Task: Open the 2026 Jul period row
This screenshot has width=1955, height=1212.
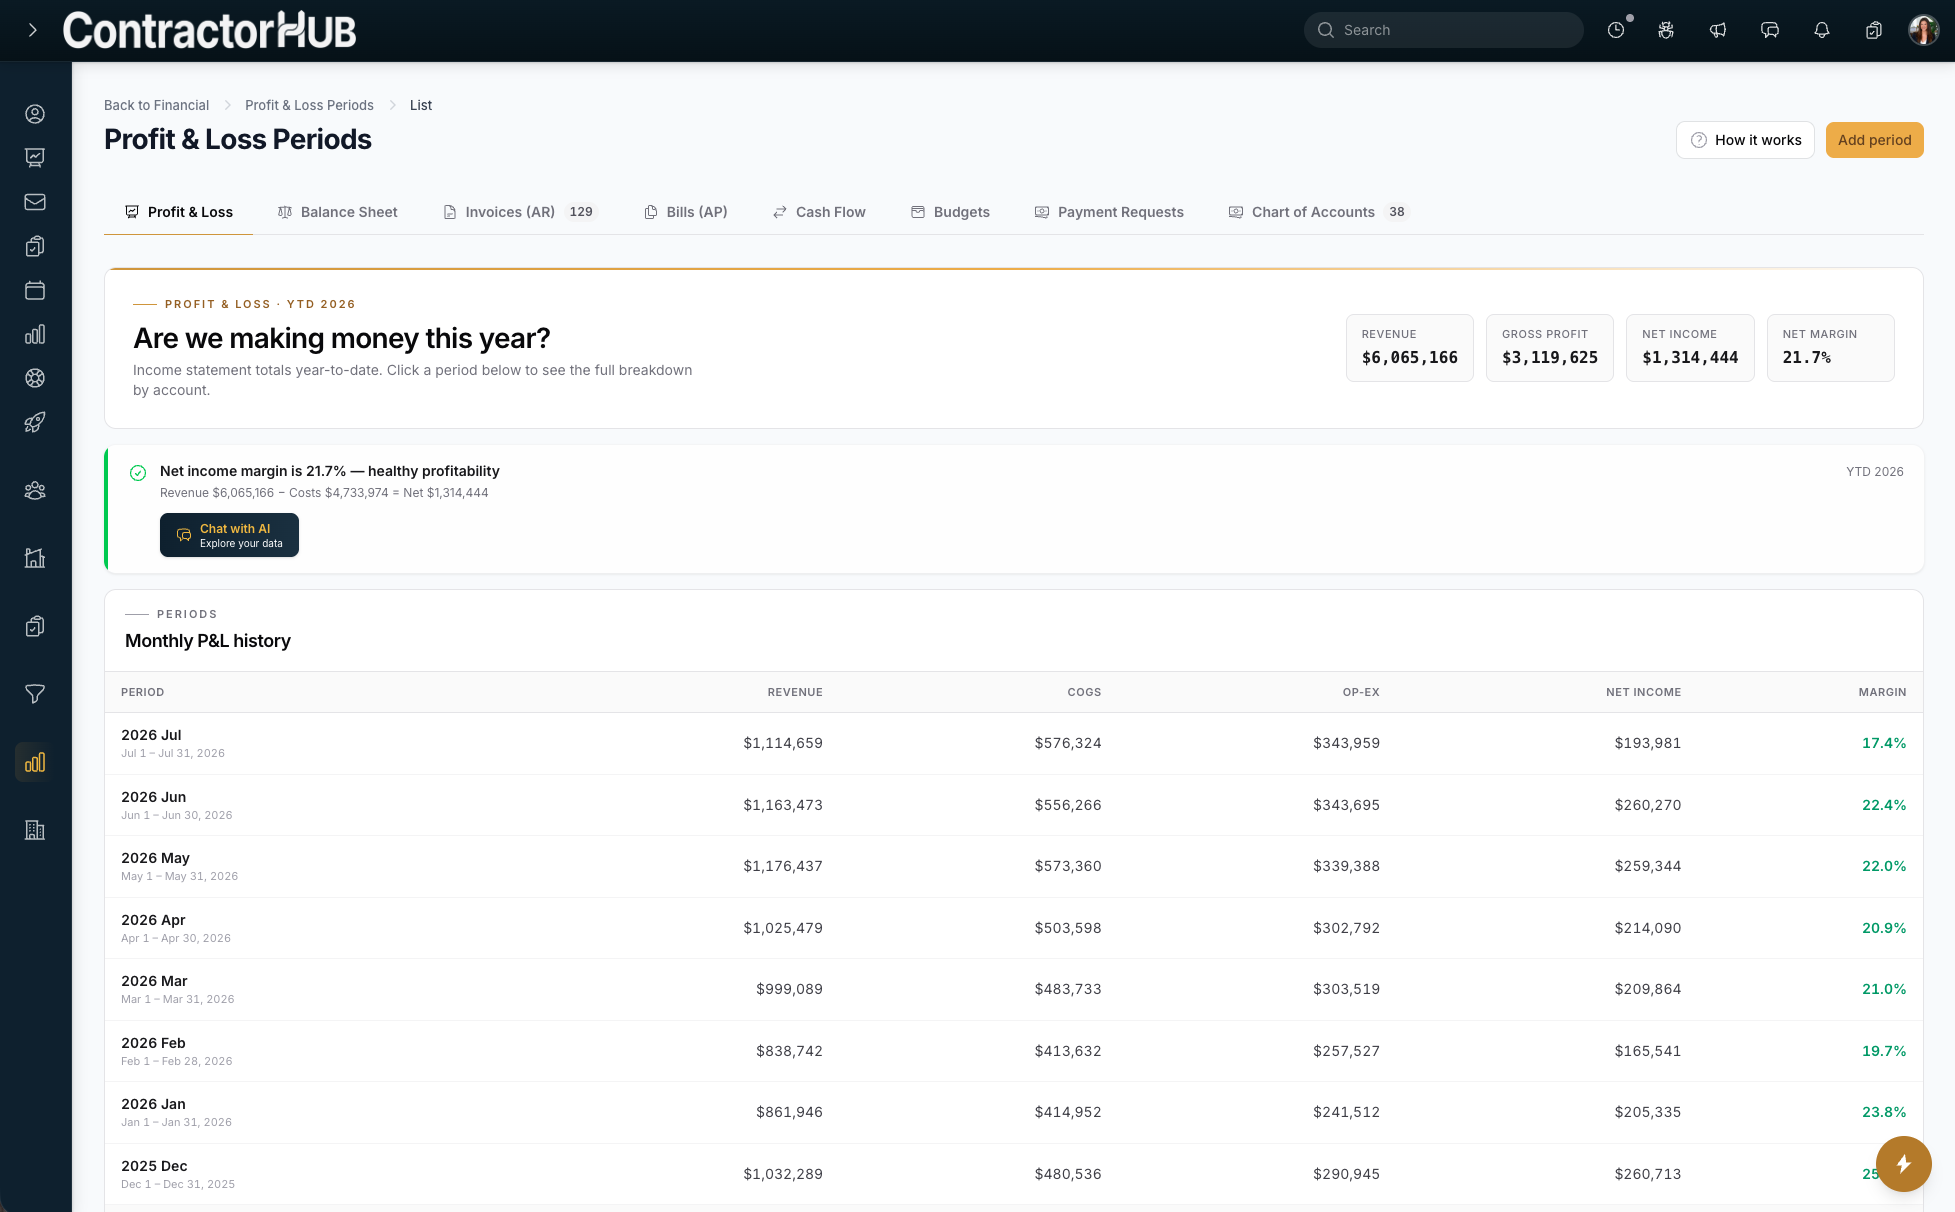Action: tap(1013, 743)
